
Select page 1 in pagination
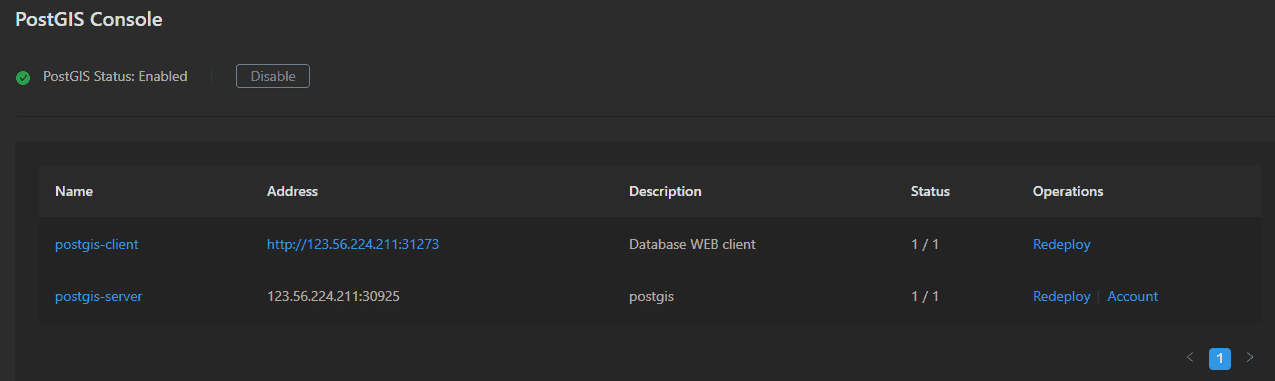click(x=1220, y=358)
